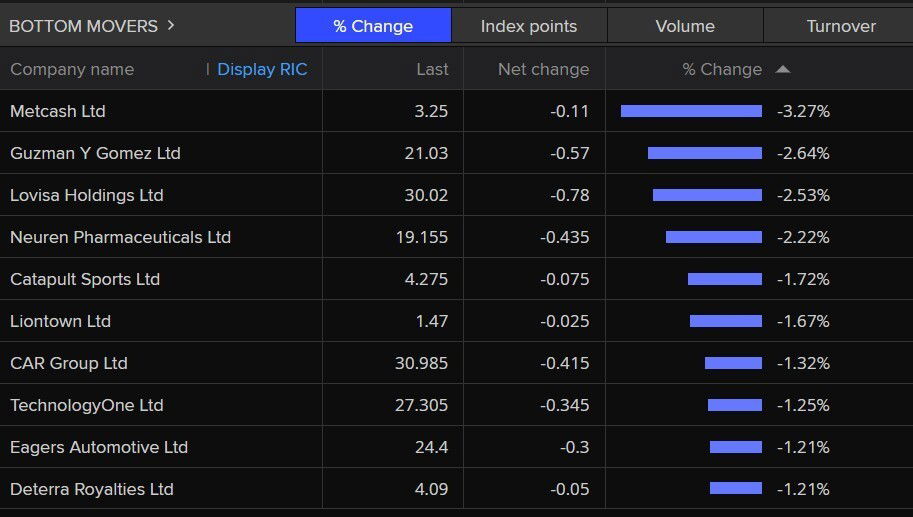This screenshot has height=517, width=913.
Task: Select the Liontown Ltd row
Action: pyautogui.click(x=60, y=321)
